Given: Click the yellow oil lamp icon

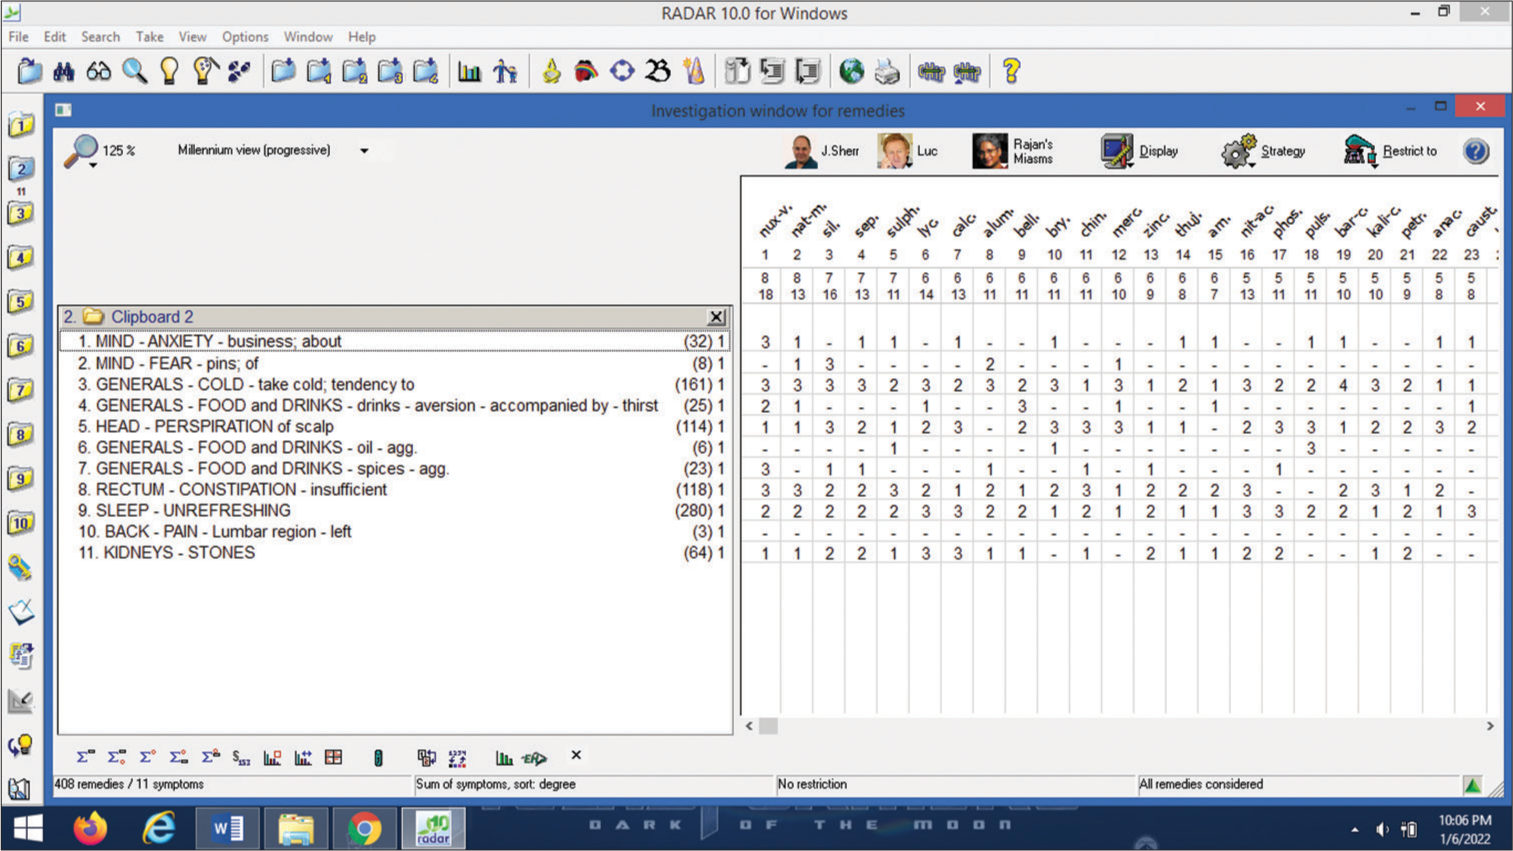Looking at the screenshot, I should click(x=551, y=71).
